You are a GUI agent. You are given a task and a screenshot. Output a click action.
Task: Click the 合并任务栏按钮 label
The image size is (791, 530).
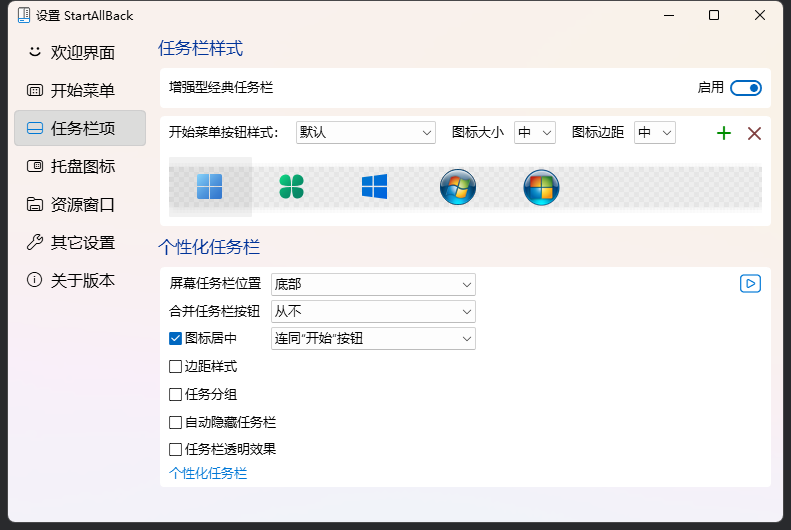[214, 311]
